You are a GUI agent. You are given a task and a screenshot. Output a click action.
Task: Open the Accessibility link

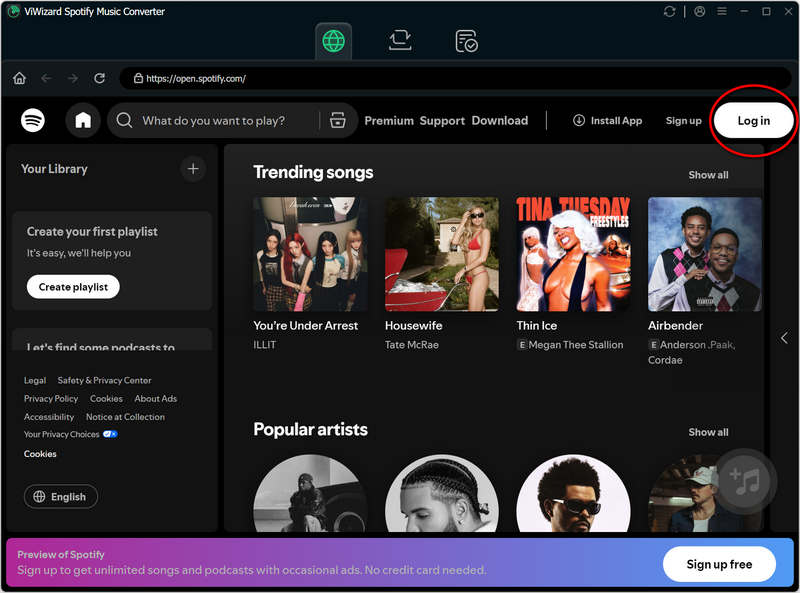tap(49, 417)
